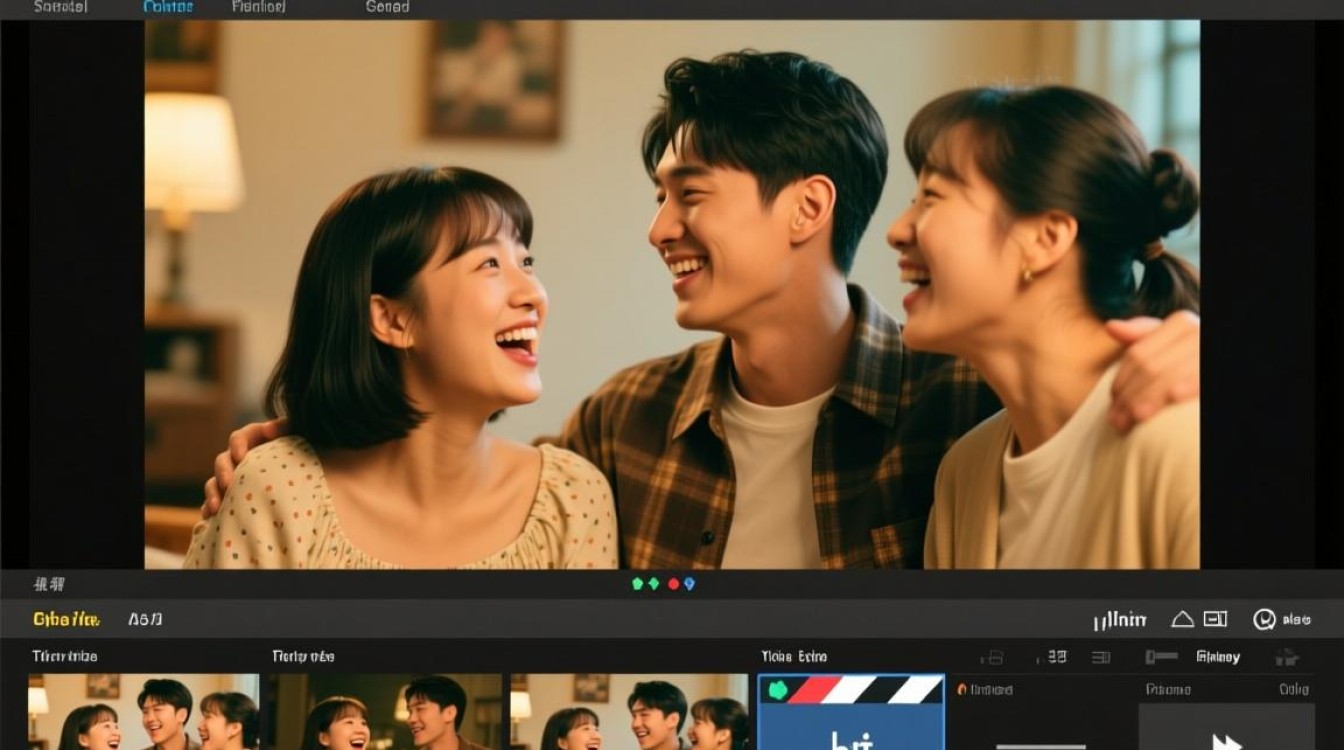This screenshot has width=1344, height=750.
Task: Open the audio waveform bars icon
Action: [x=1119, y=621]
